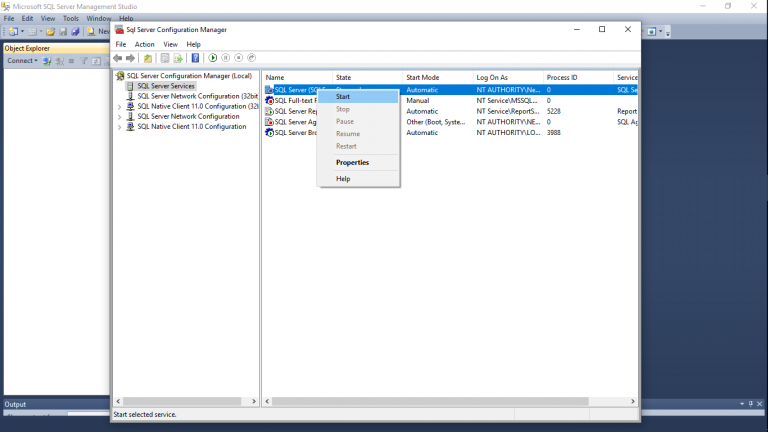Click the Help icon in Configuration Manager toolbar
This screenshot has width=768, height=432.
[x=195, y=58]
